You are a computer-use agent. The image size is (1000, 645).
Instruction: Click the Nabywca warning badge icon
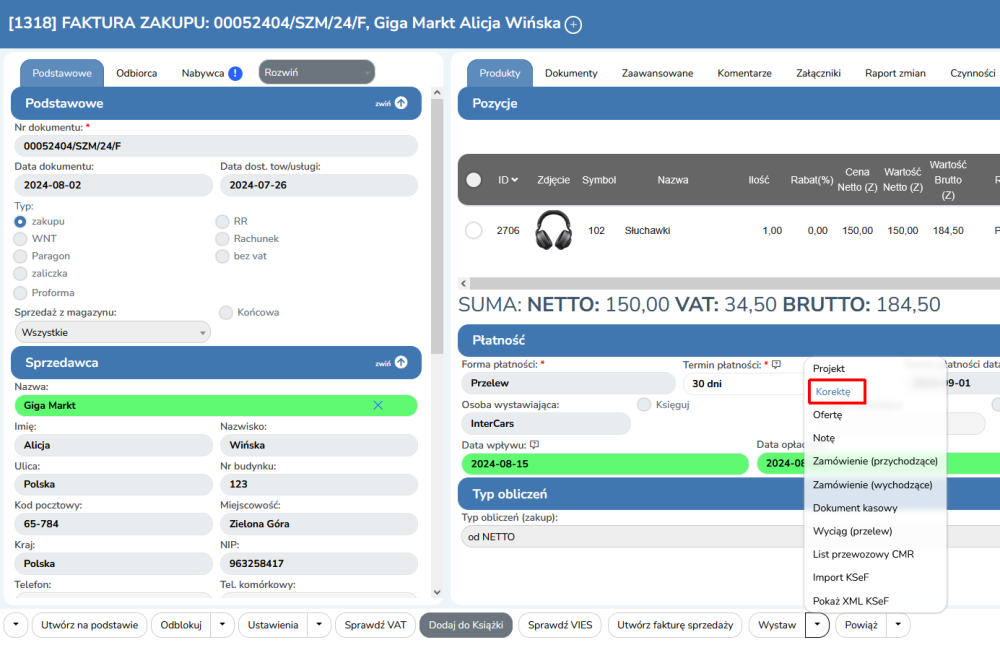235,73
